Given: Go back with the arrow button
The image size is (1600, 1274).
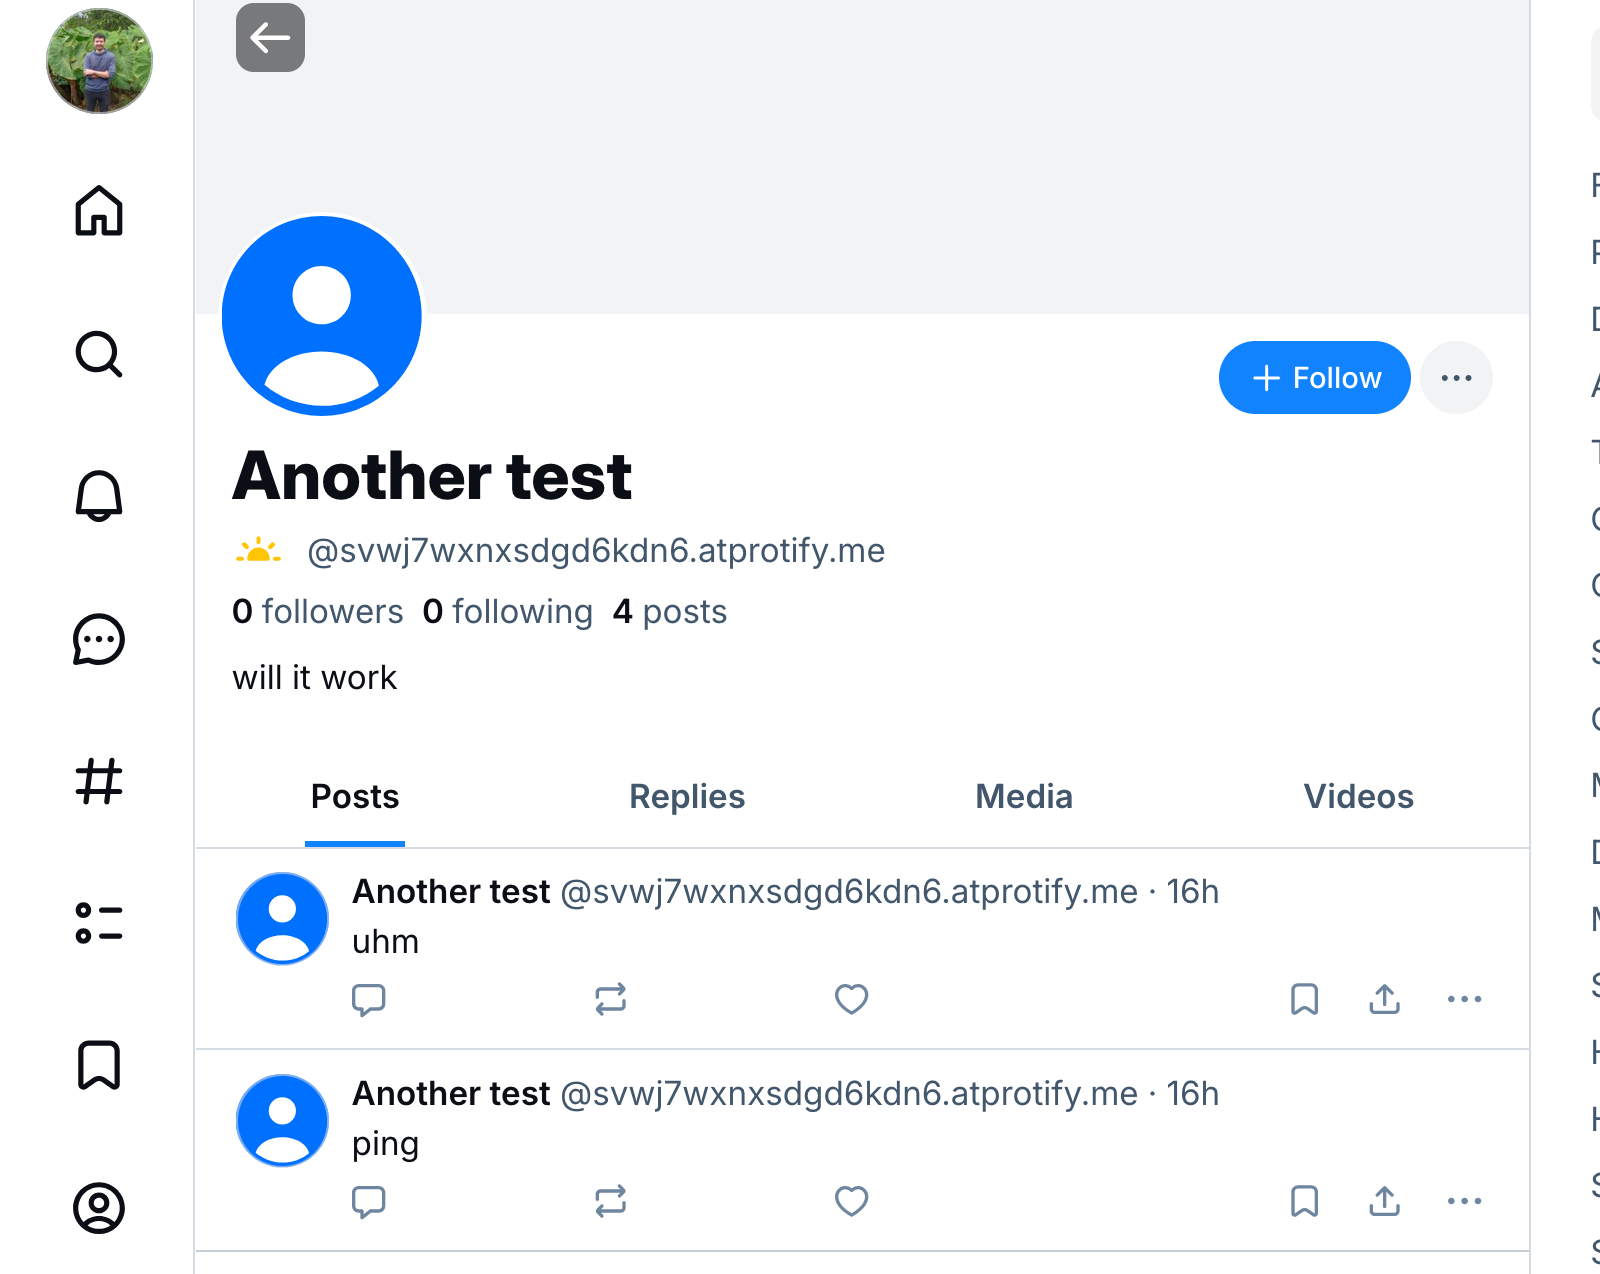Looking at the screenshot, I should (270, 38).
